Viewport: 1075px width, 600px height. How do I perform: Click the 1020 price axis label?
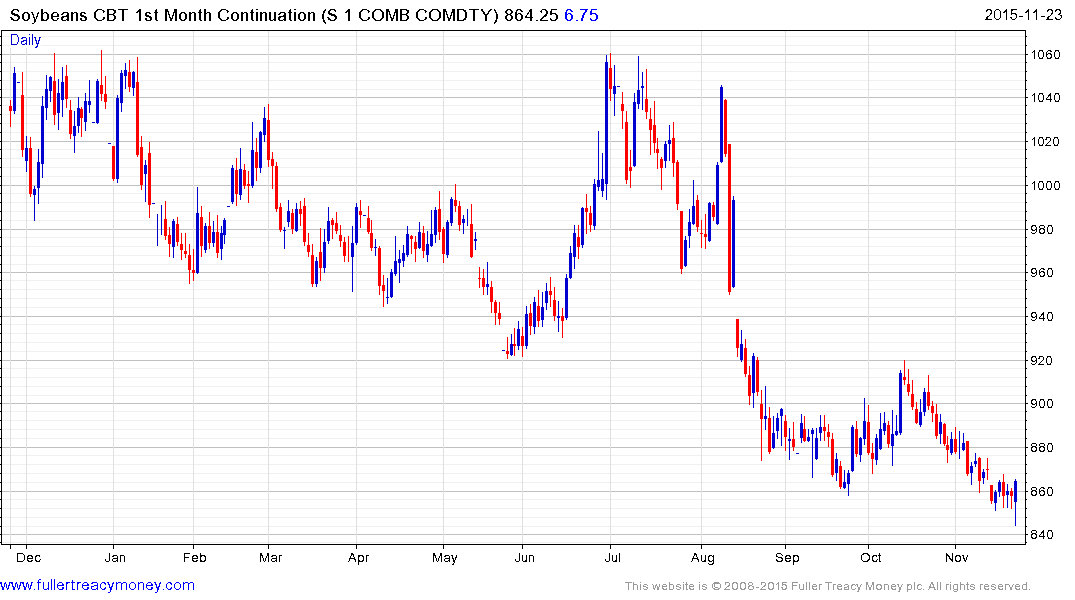pyautogui.click(x=1046, y=142)
